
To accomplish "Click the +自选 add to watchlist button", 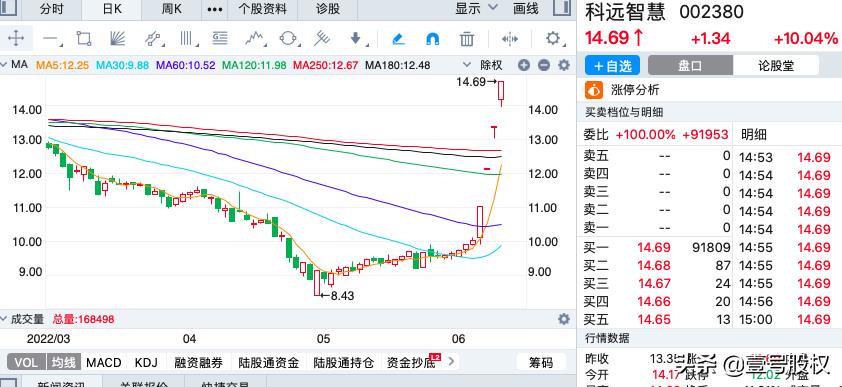I will pyautogui.click(x=613, y=66).
